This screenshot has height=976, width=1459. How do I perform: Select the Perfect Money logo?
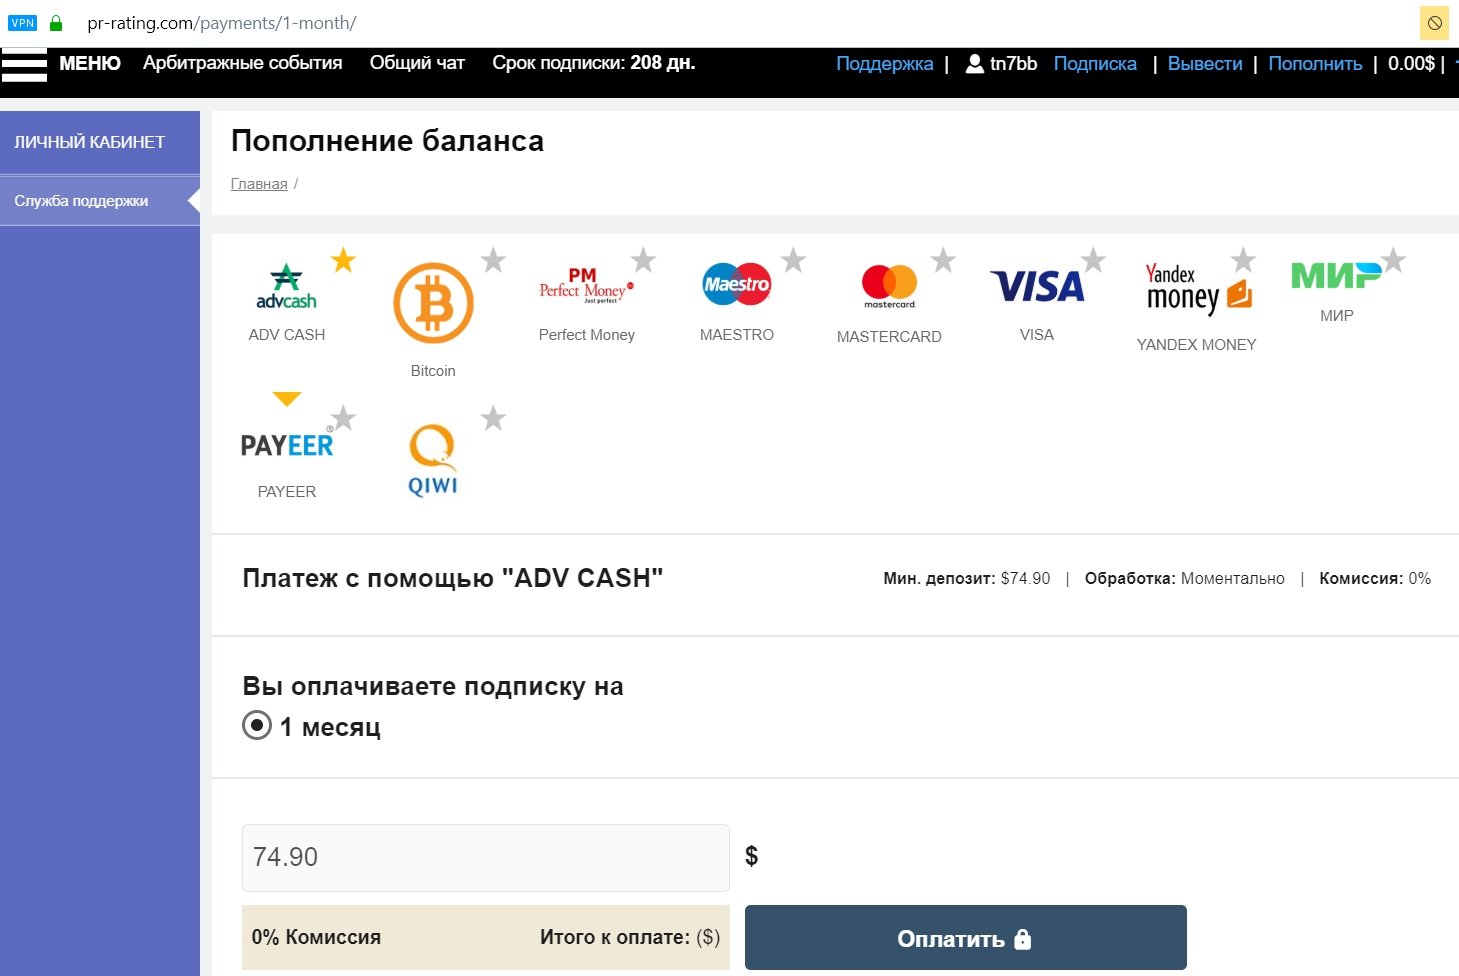[x=586, y=285]
